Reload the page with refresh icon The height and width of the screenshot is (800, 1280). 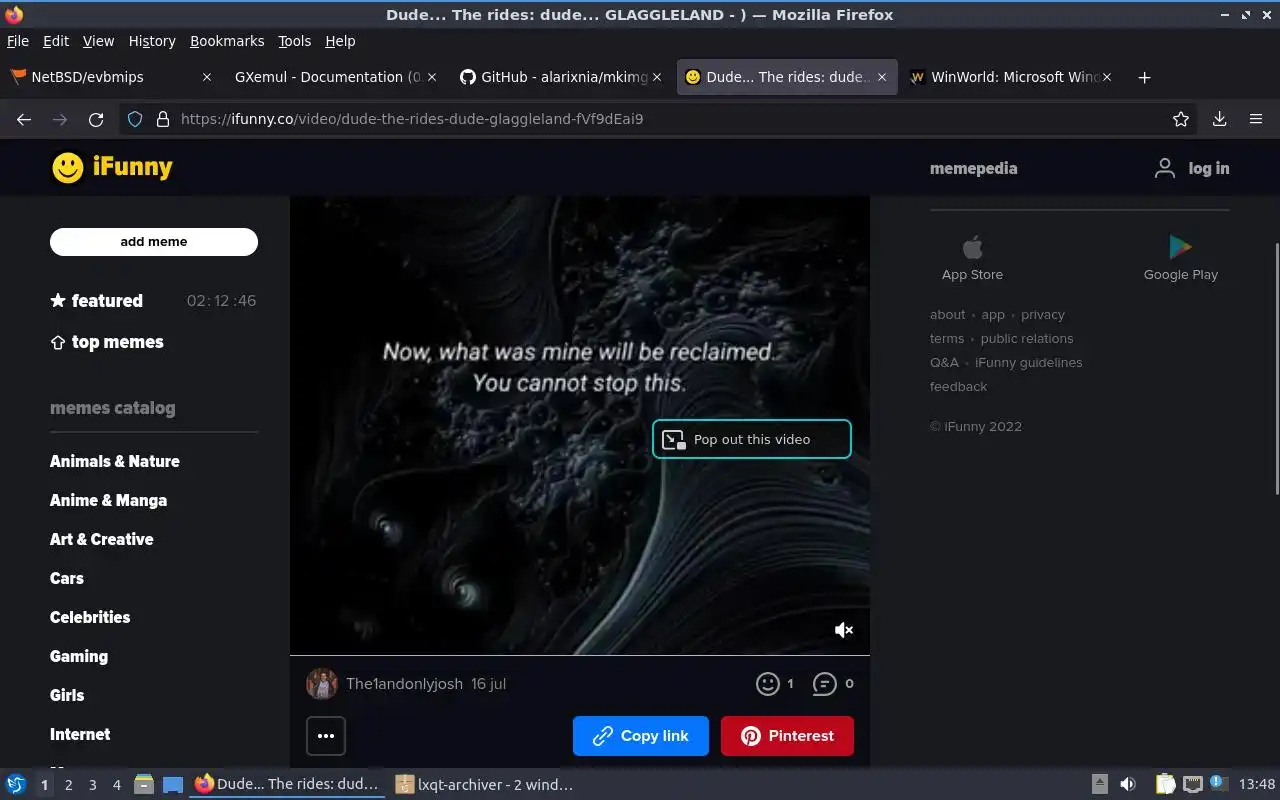pyautogui.click(x=96, y=119)
